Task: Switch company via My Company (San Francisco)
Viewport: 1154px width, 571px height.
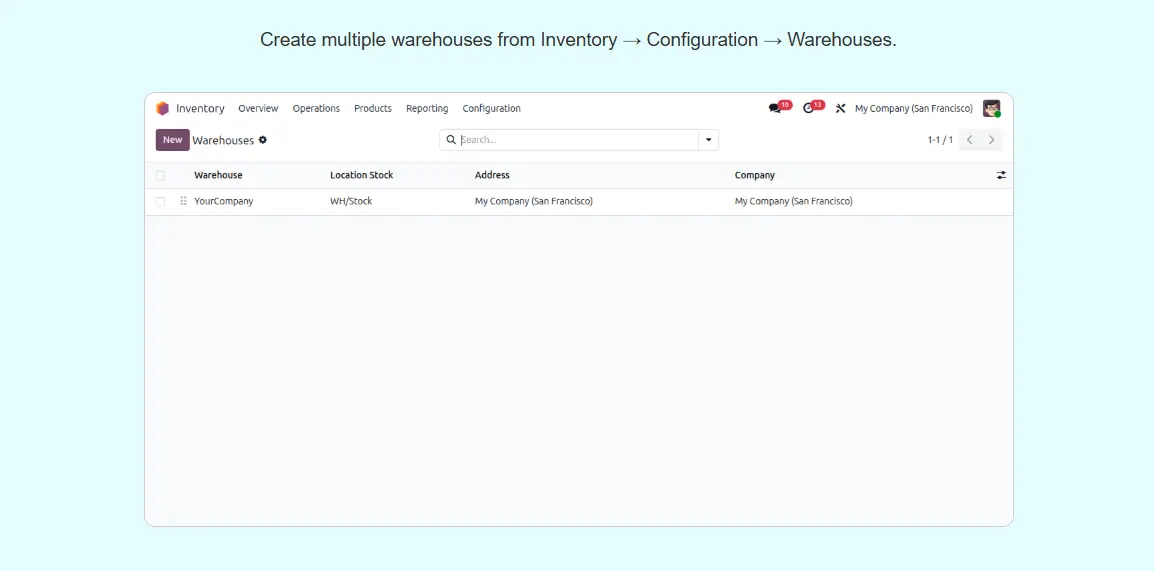Action: (x=913, y=108)
